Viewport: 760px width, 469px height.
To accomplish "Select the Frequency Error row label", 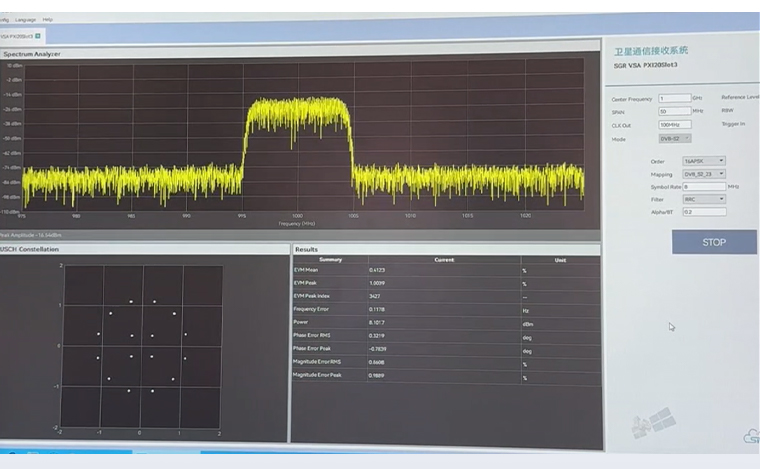I will (x=311, y=309).
